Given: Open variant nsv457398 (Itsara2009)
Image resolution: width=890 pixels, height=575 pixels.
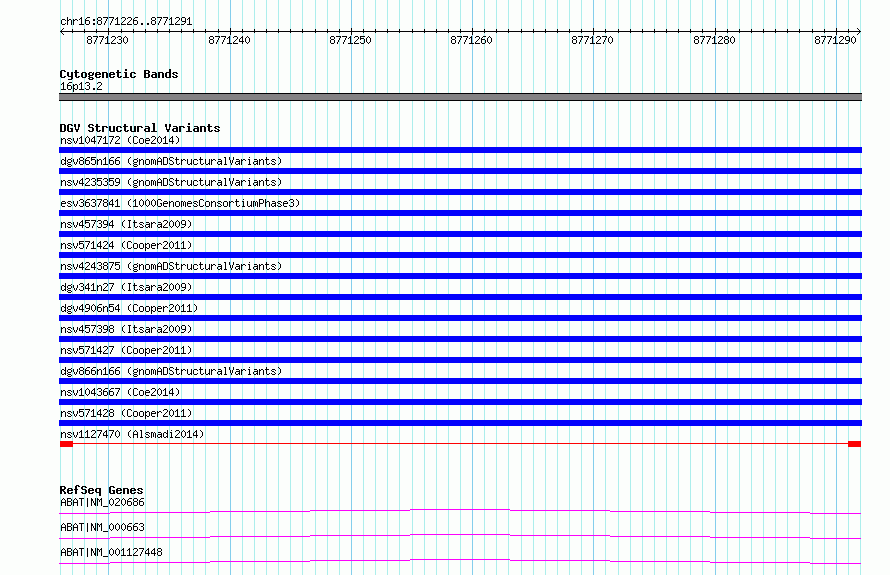Looking at the screenshot, I should pos(126,329).
